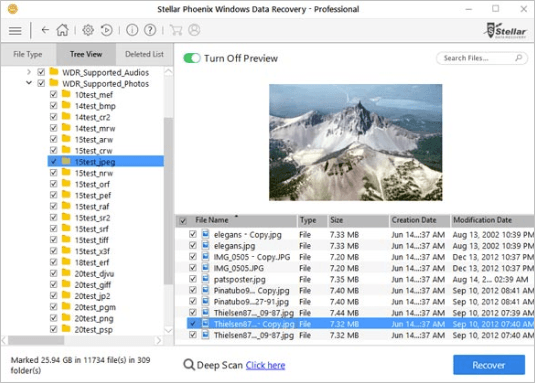
Task: Expand the WDR_Supported_Audios folder
Action: click(x=29, y=72)
